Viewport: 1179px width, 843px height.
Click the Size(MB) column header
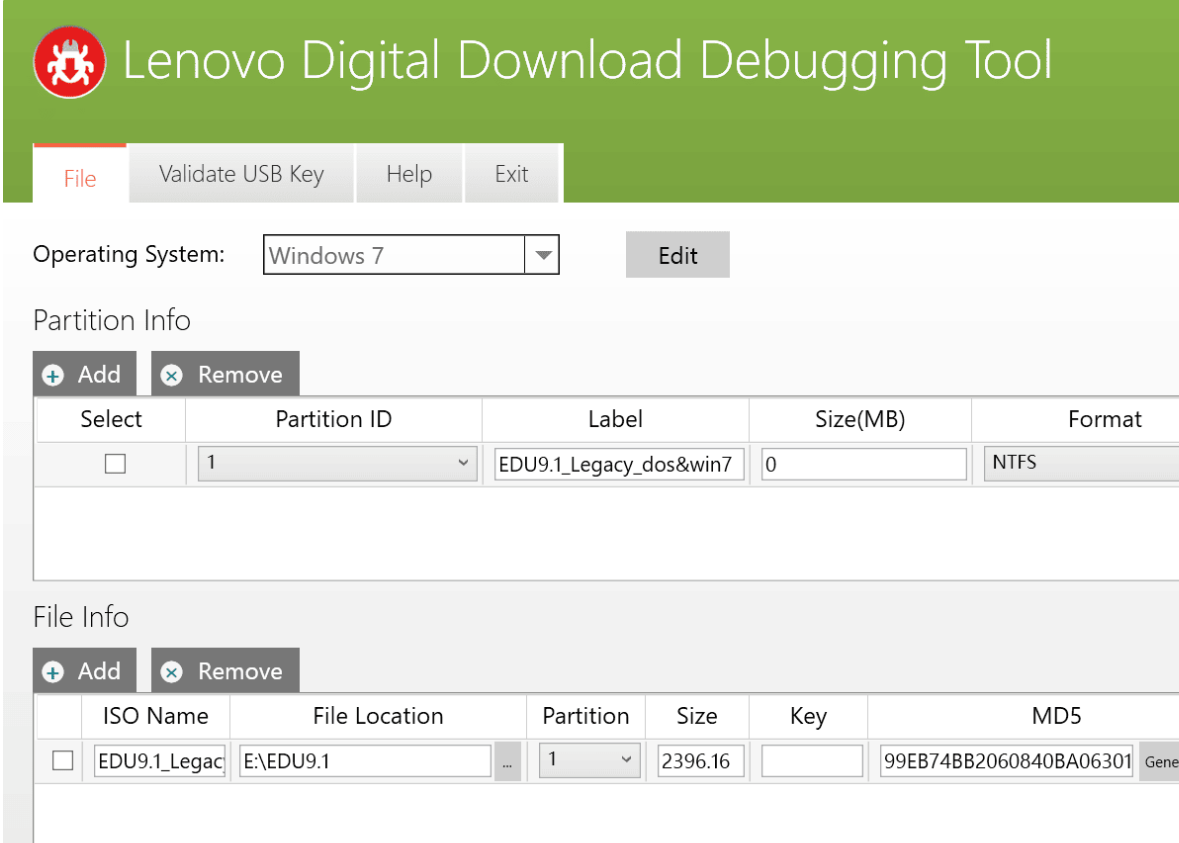pos(860,419)
